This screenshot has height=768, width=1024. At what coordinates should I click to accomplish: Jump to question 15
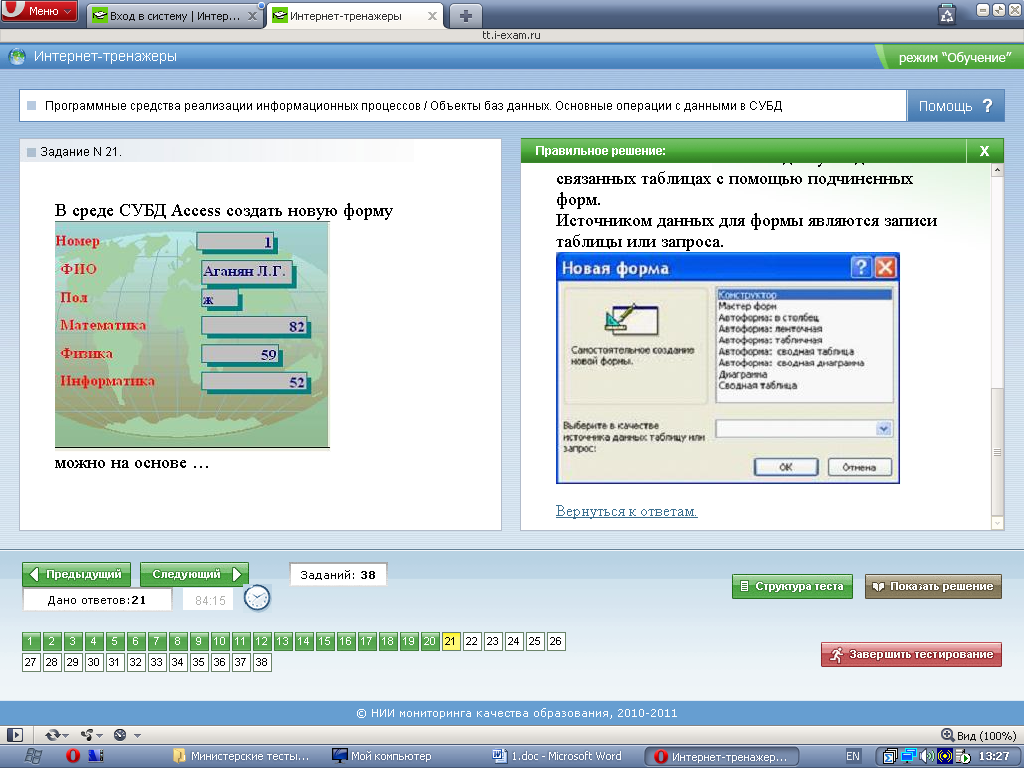[325, 641]
